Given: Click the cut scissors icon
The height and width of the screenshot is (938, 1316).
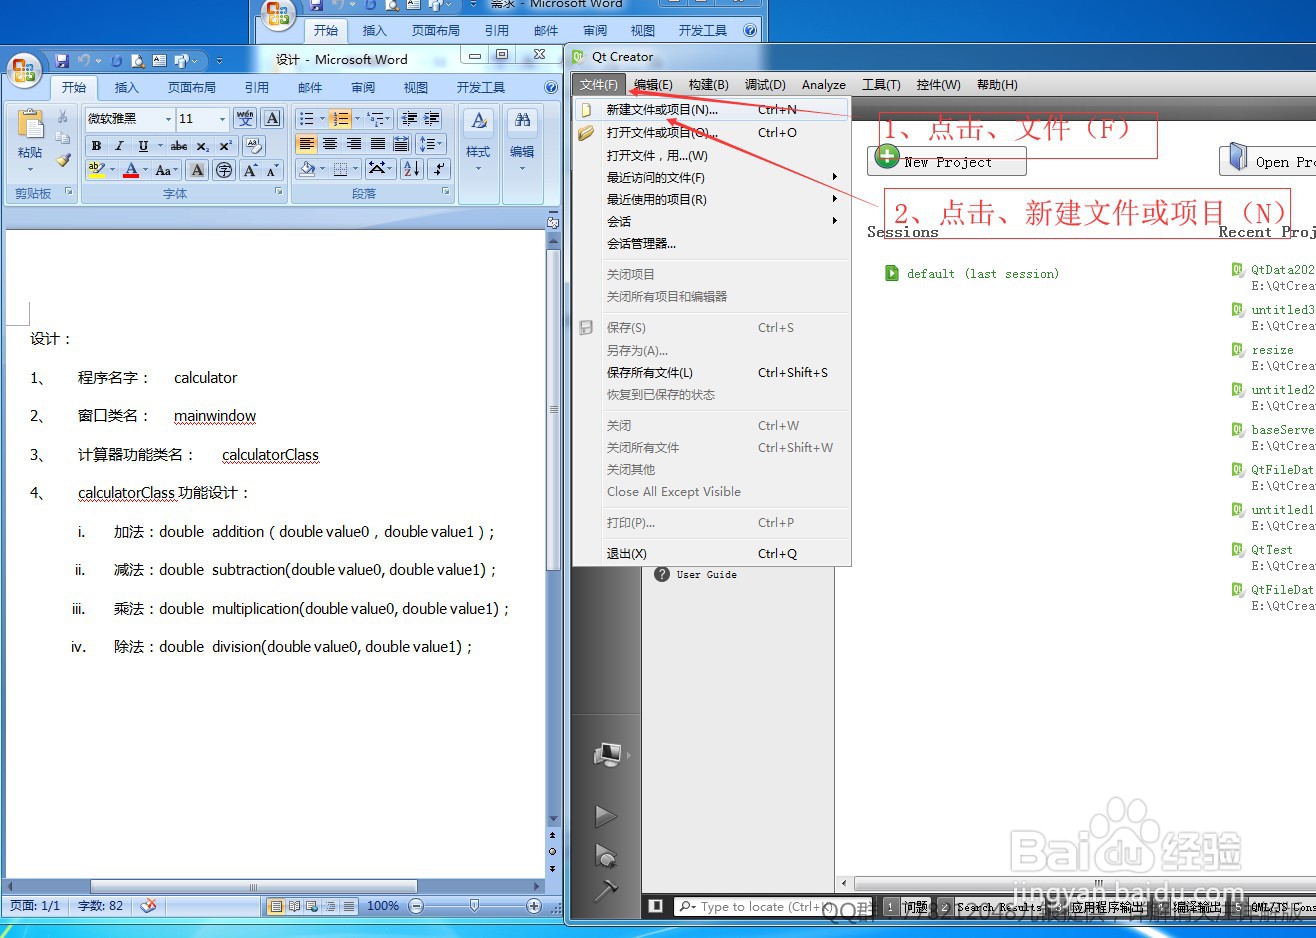Looking at the screenshot, I should click(63, 117).
